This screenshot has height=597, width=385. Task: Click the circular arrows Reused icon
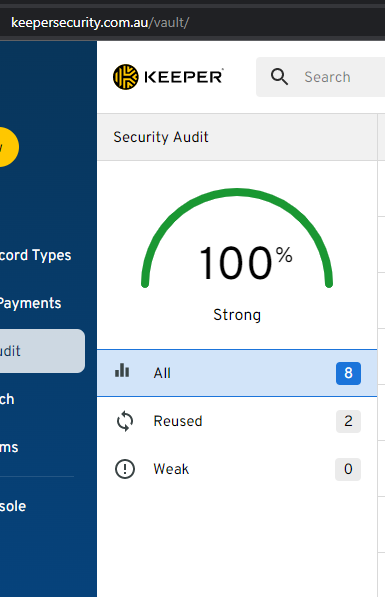(x=125, y=421)
